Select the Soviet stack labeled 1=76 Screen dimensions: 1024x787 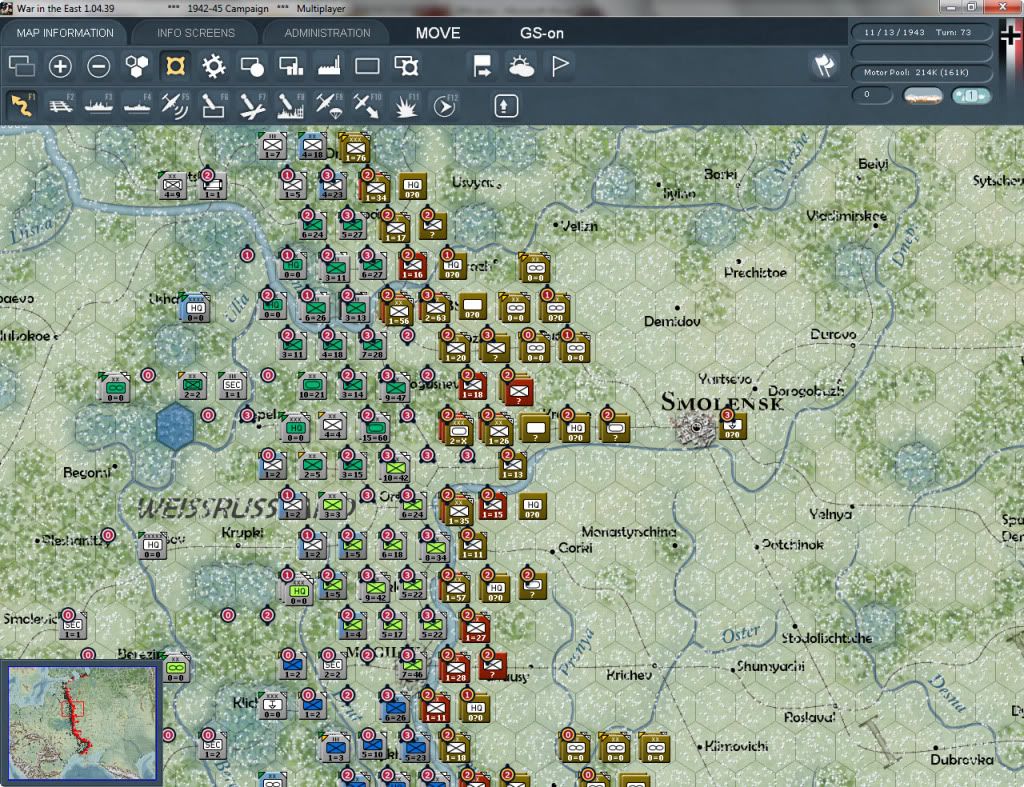(x=355, y=150)
